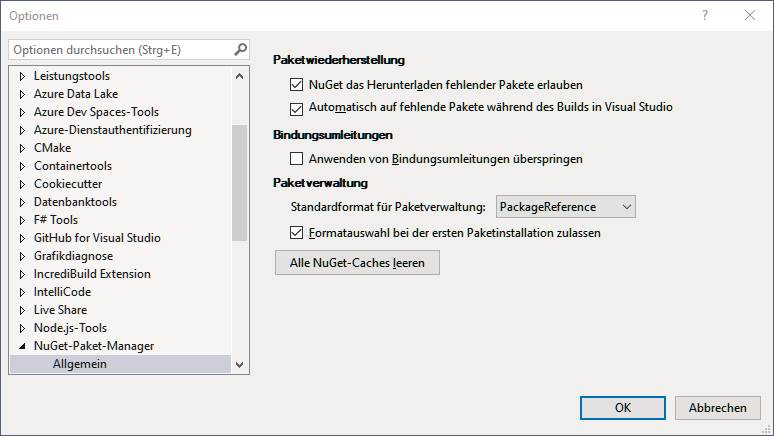Viewport: 774px width, 436px height.
Task: Expand the Node.js-Tools node arrow
Action: (22, 328)
